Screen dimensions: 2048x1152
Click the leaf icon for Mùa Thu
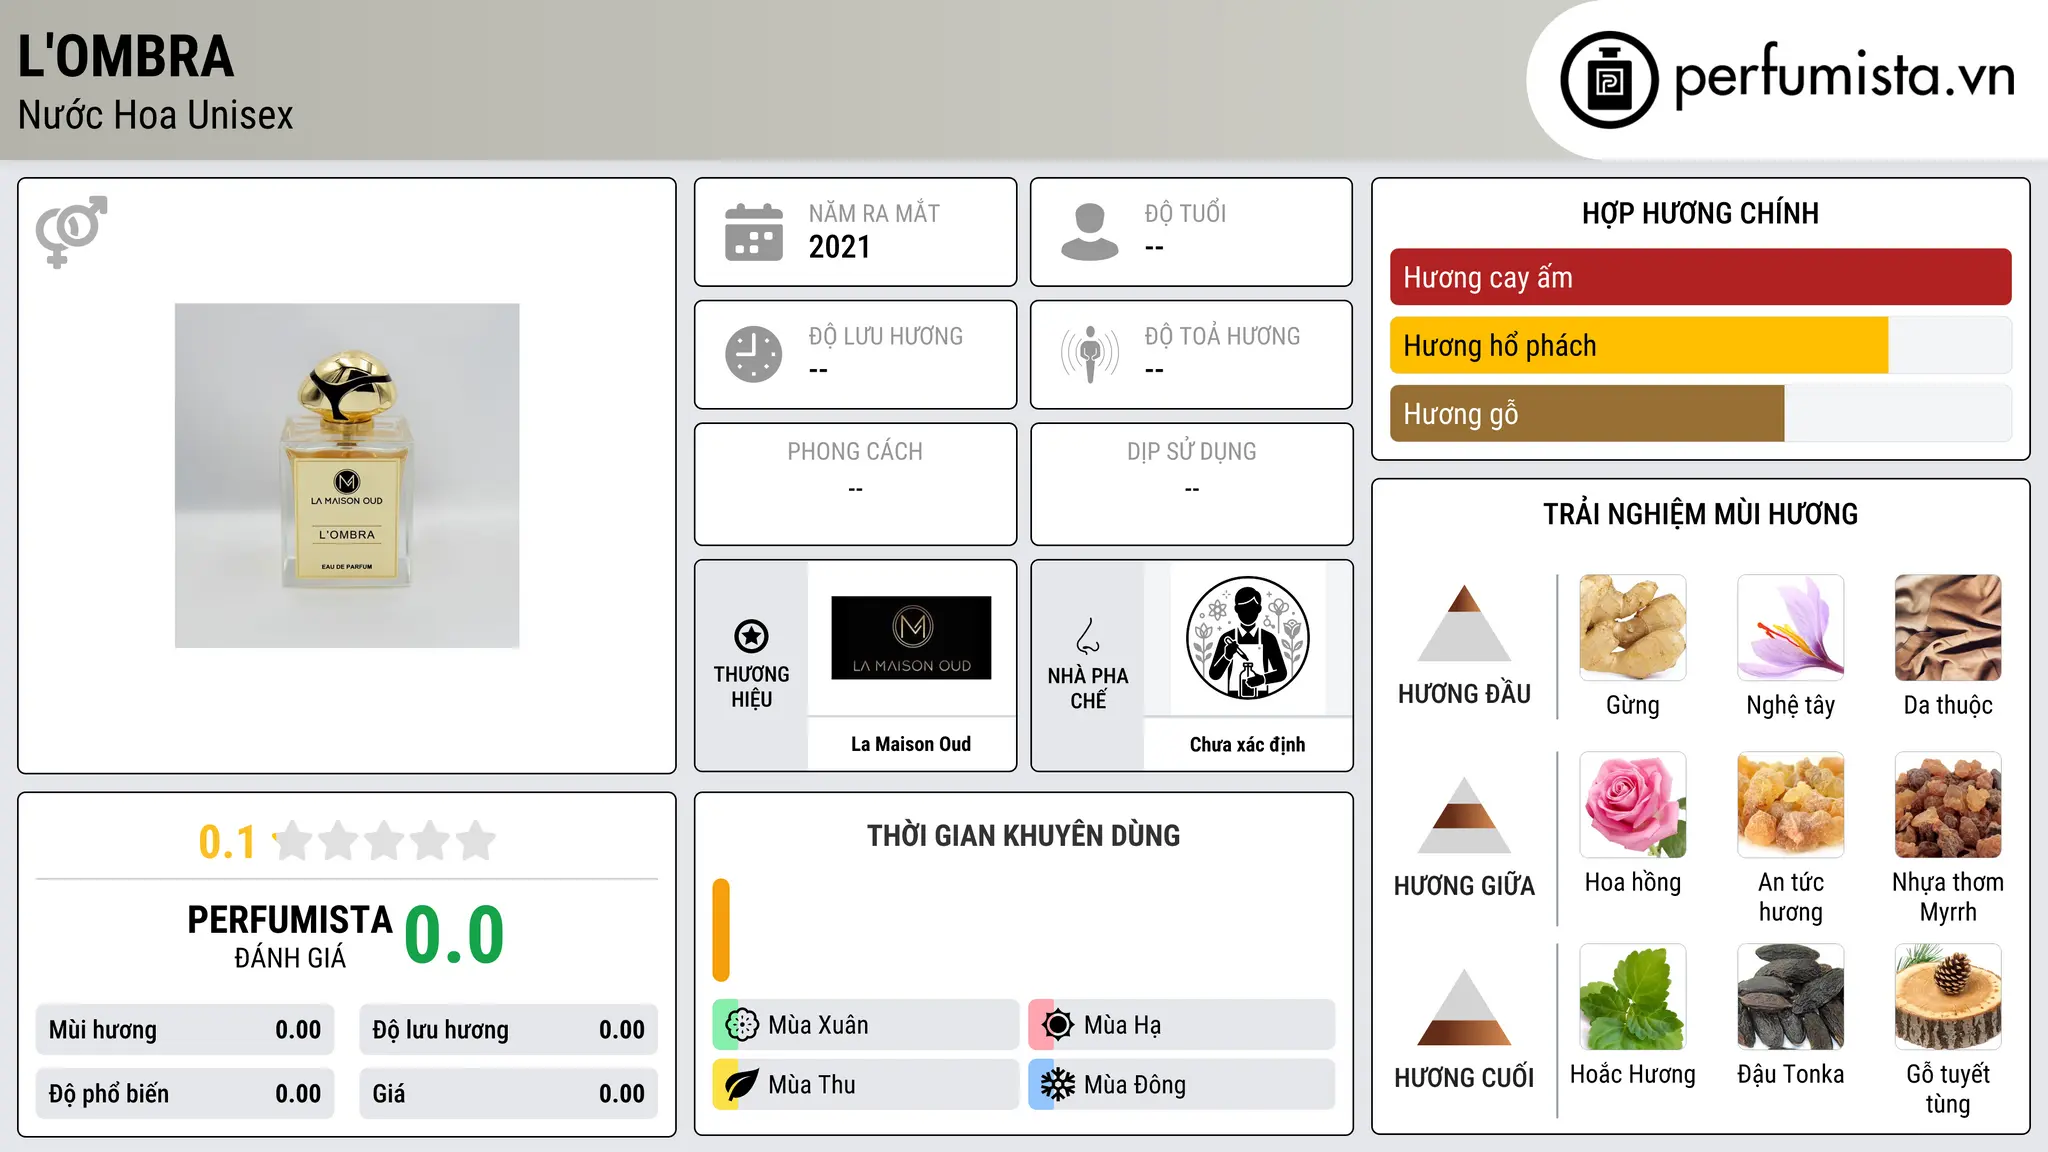[x=741, y=1085]
